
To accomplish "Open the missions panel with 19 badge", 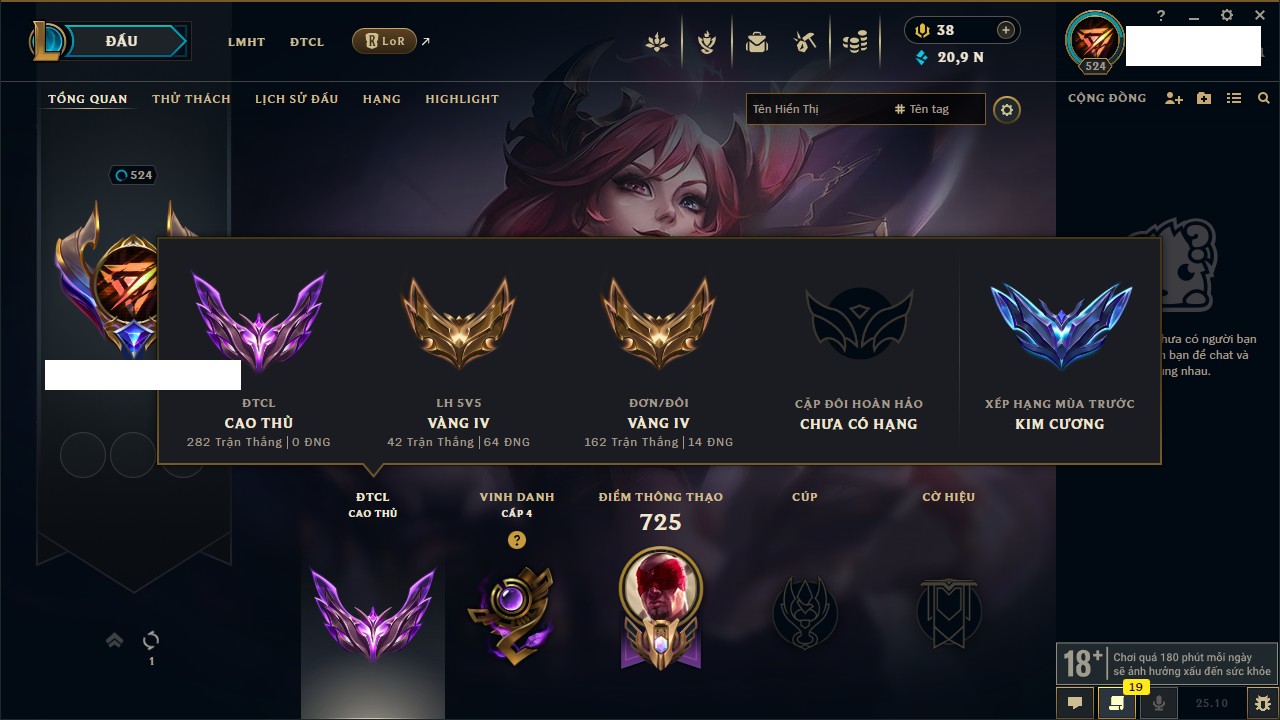I will coord(1117,703).
